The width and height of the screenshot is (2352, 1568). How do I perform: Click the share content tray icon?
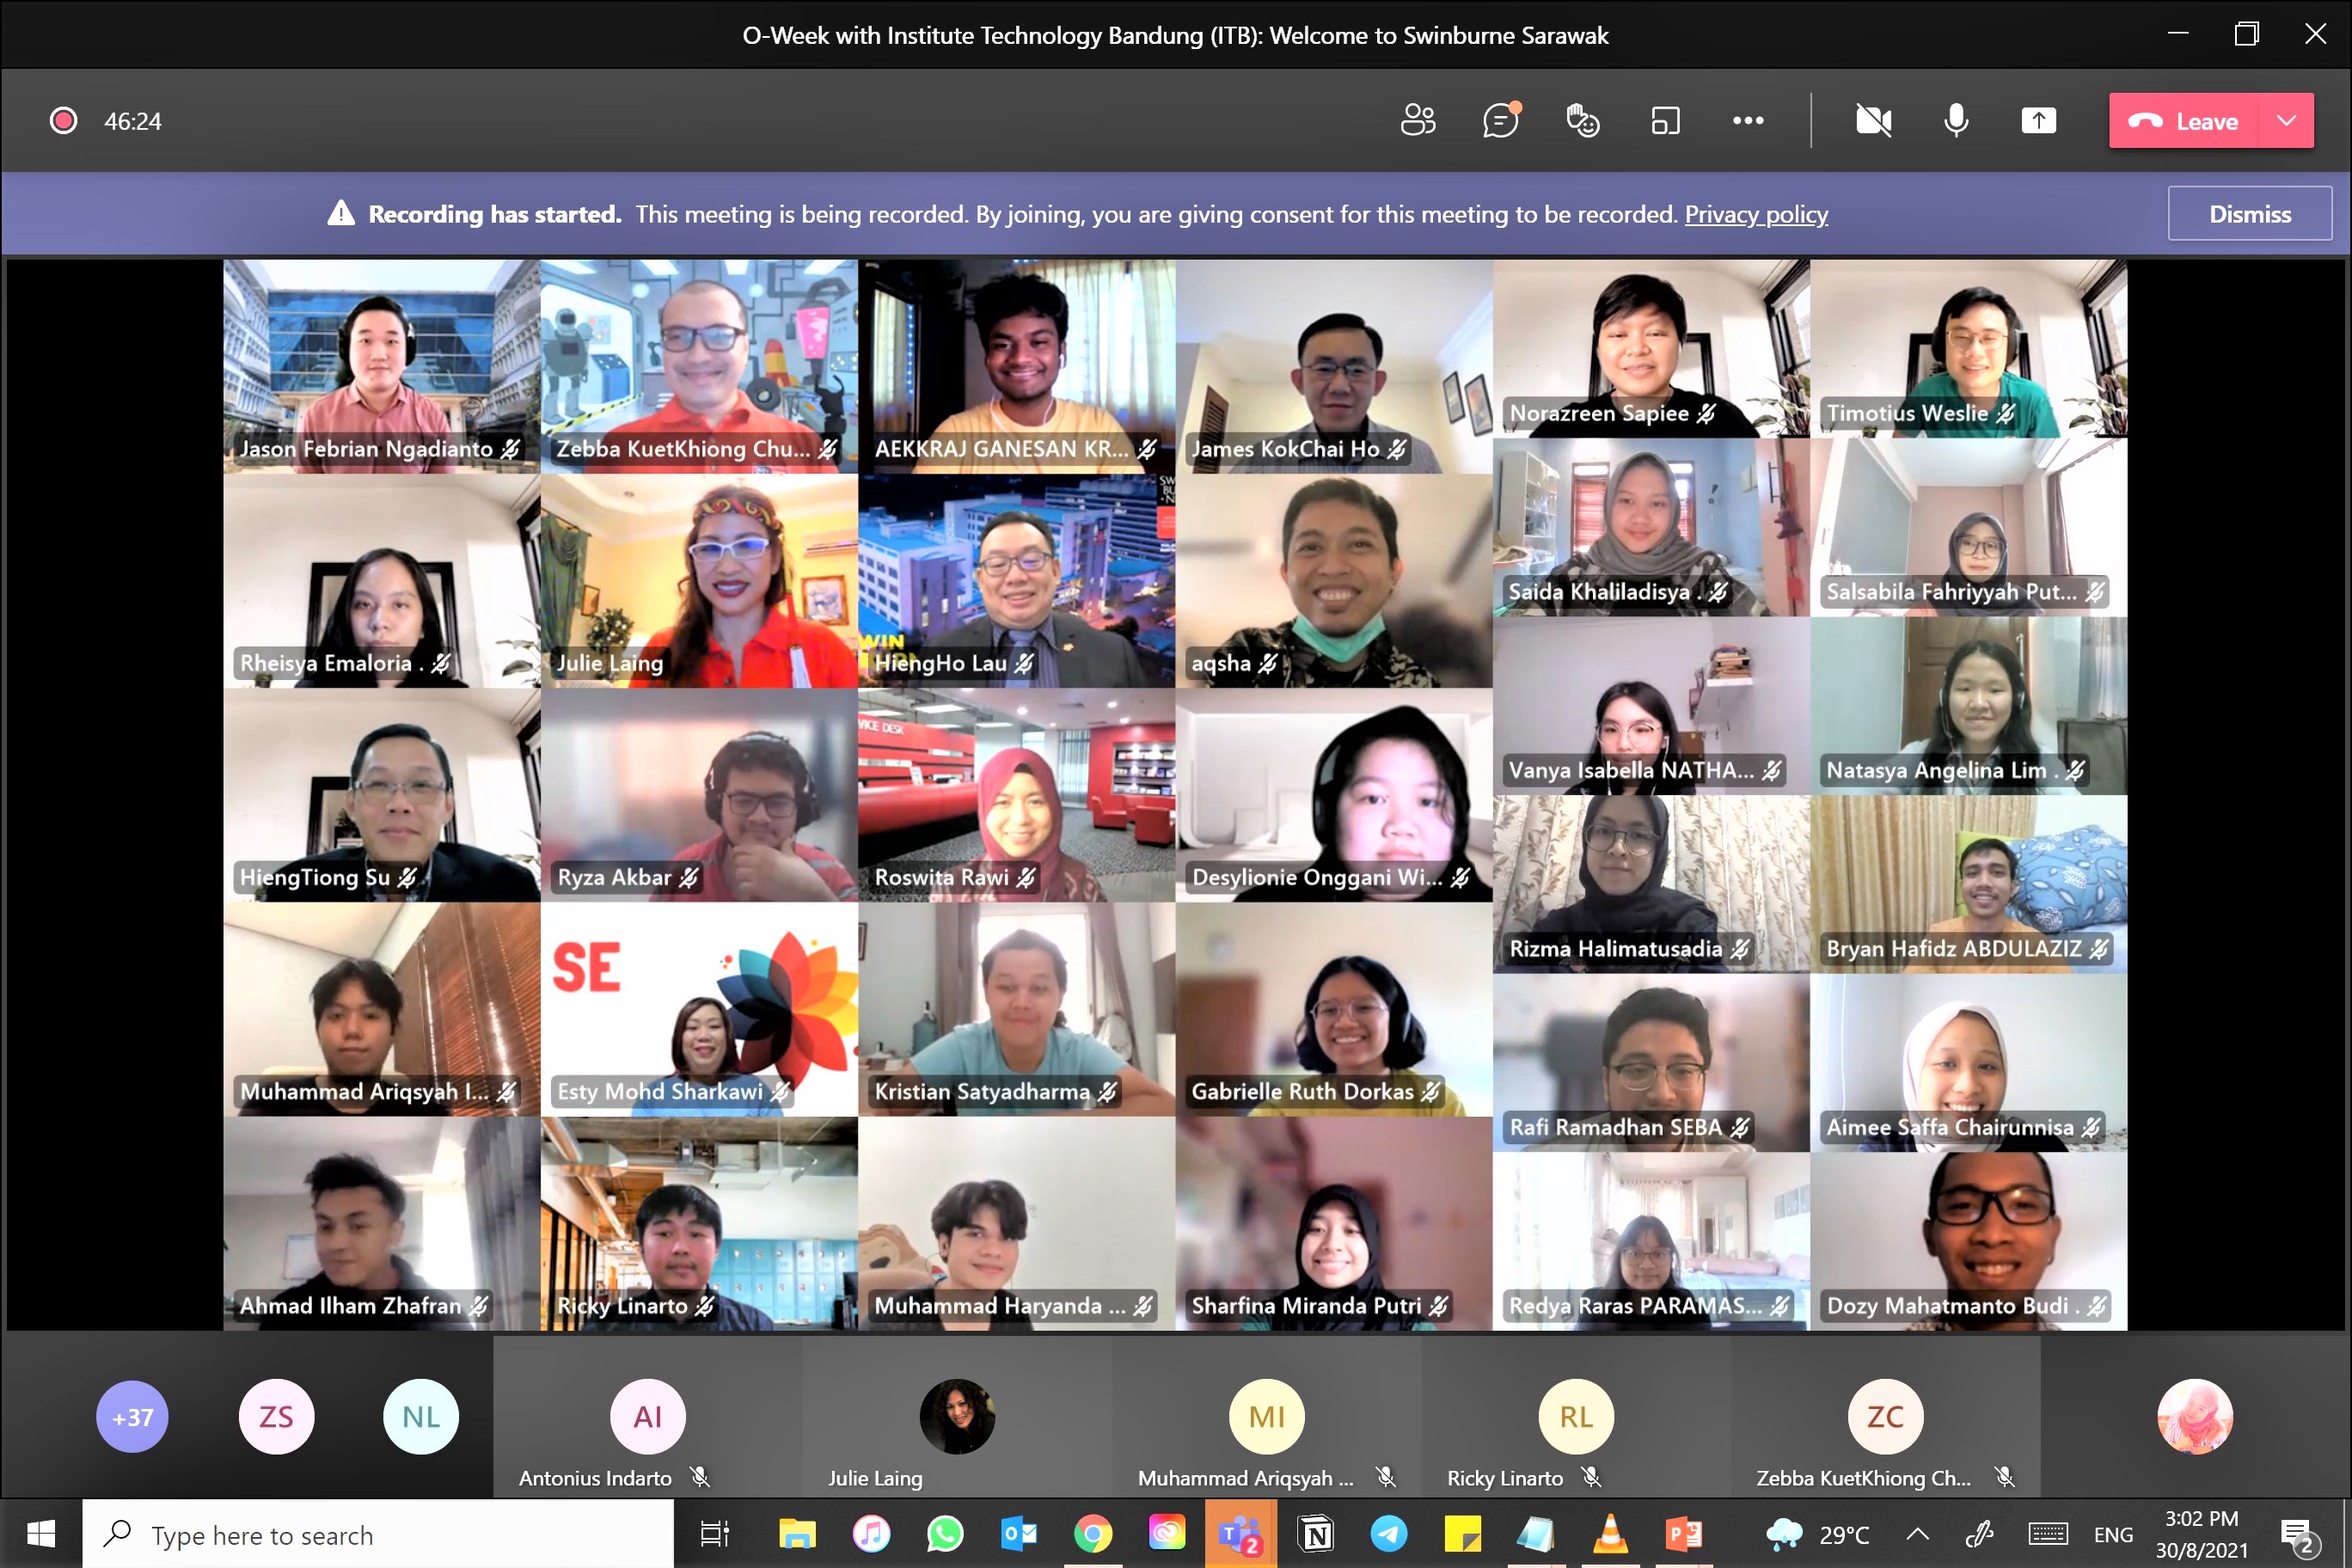(2038, 121)
